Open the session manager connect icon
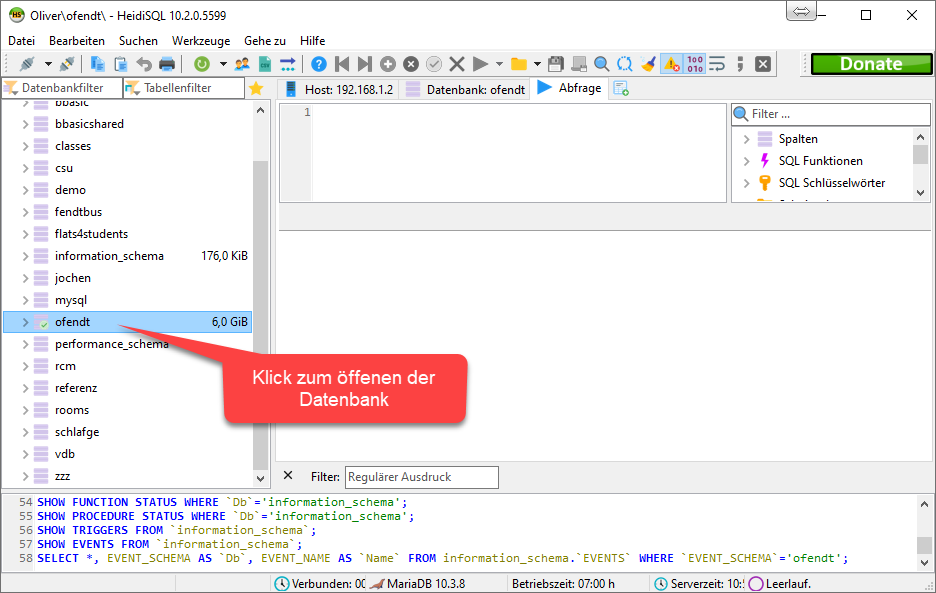This screenshot has width=936, height=593. click(x=27, y=64)
